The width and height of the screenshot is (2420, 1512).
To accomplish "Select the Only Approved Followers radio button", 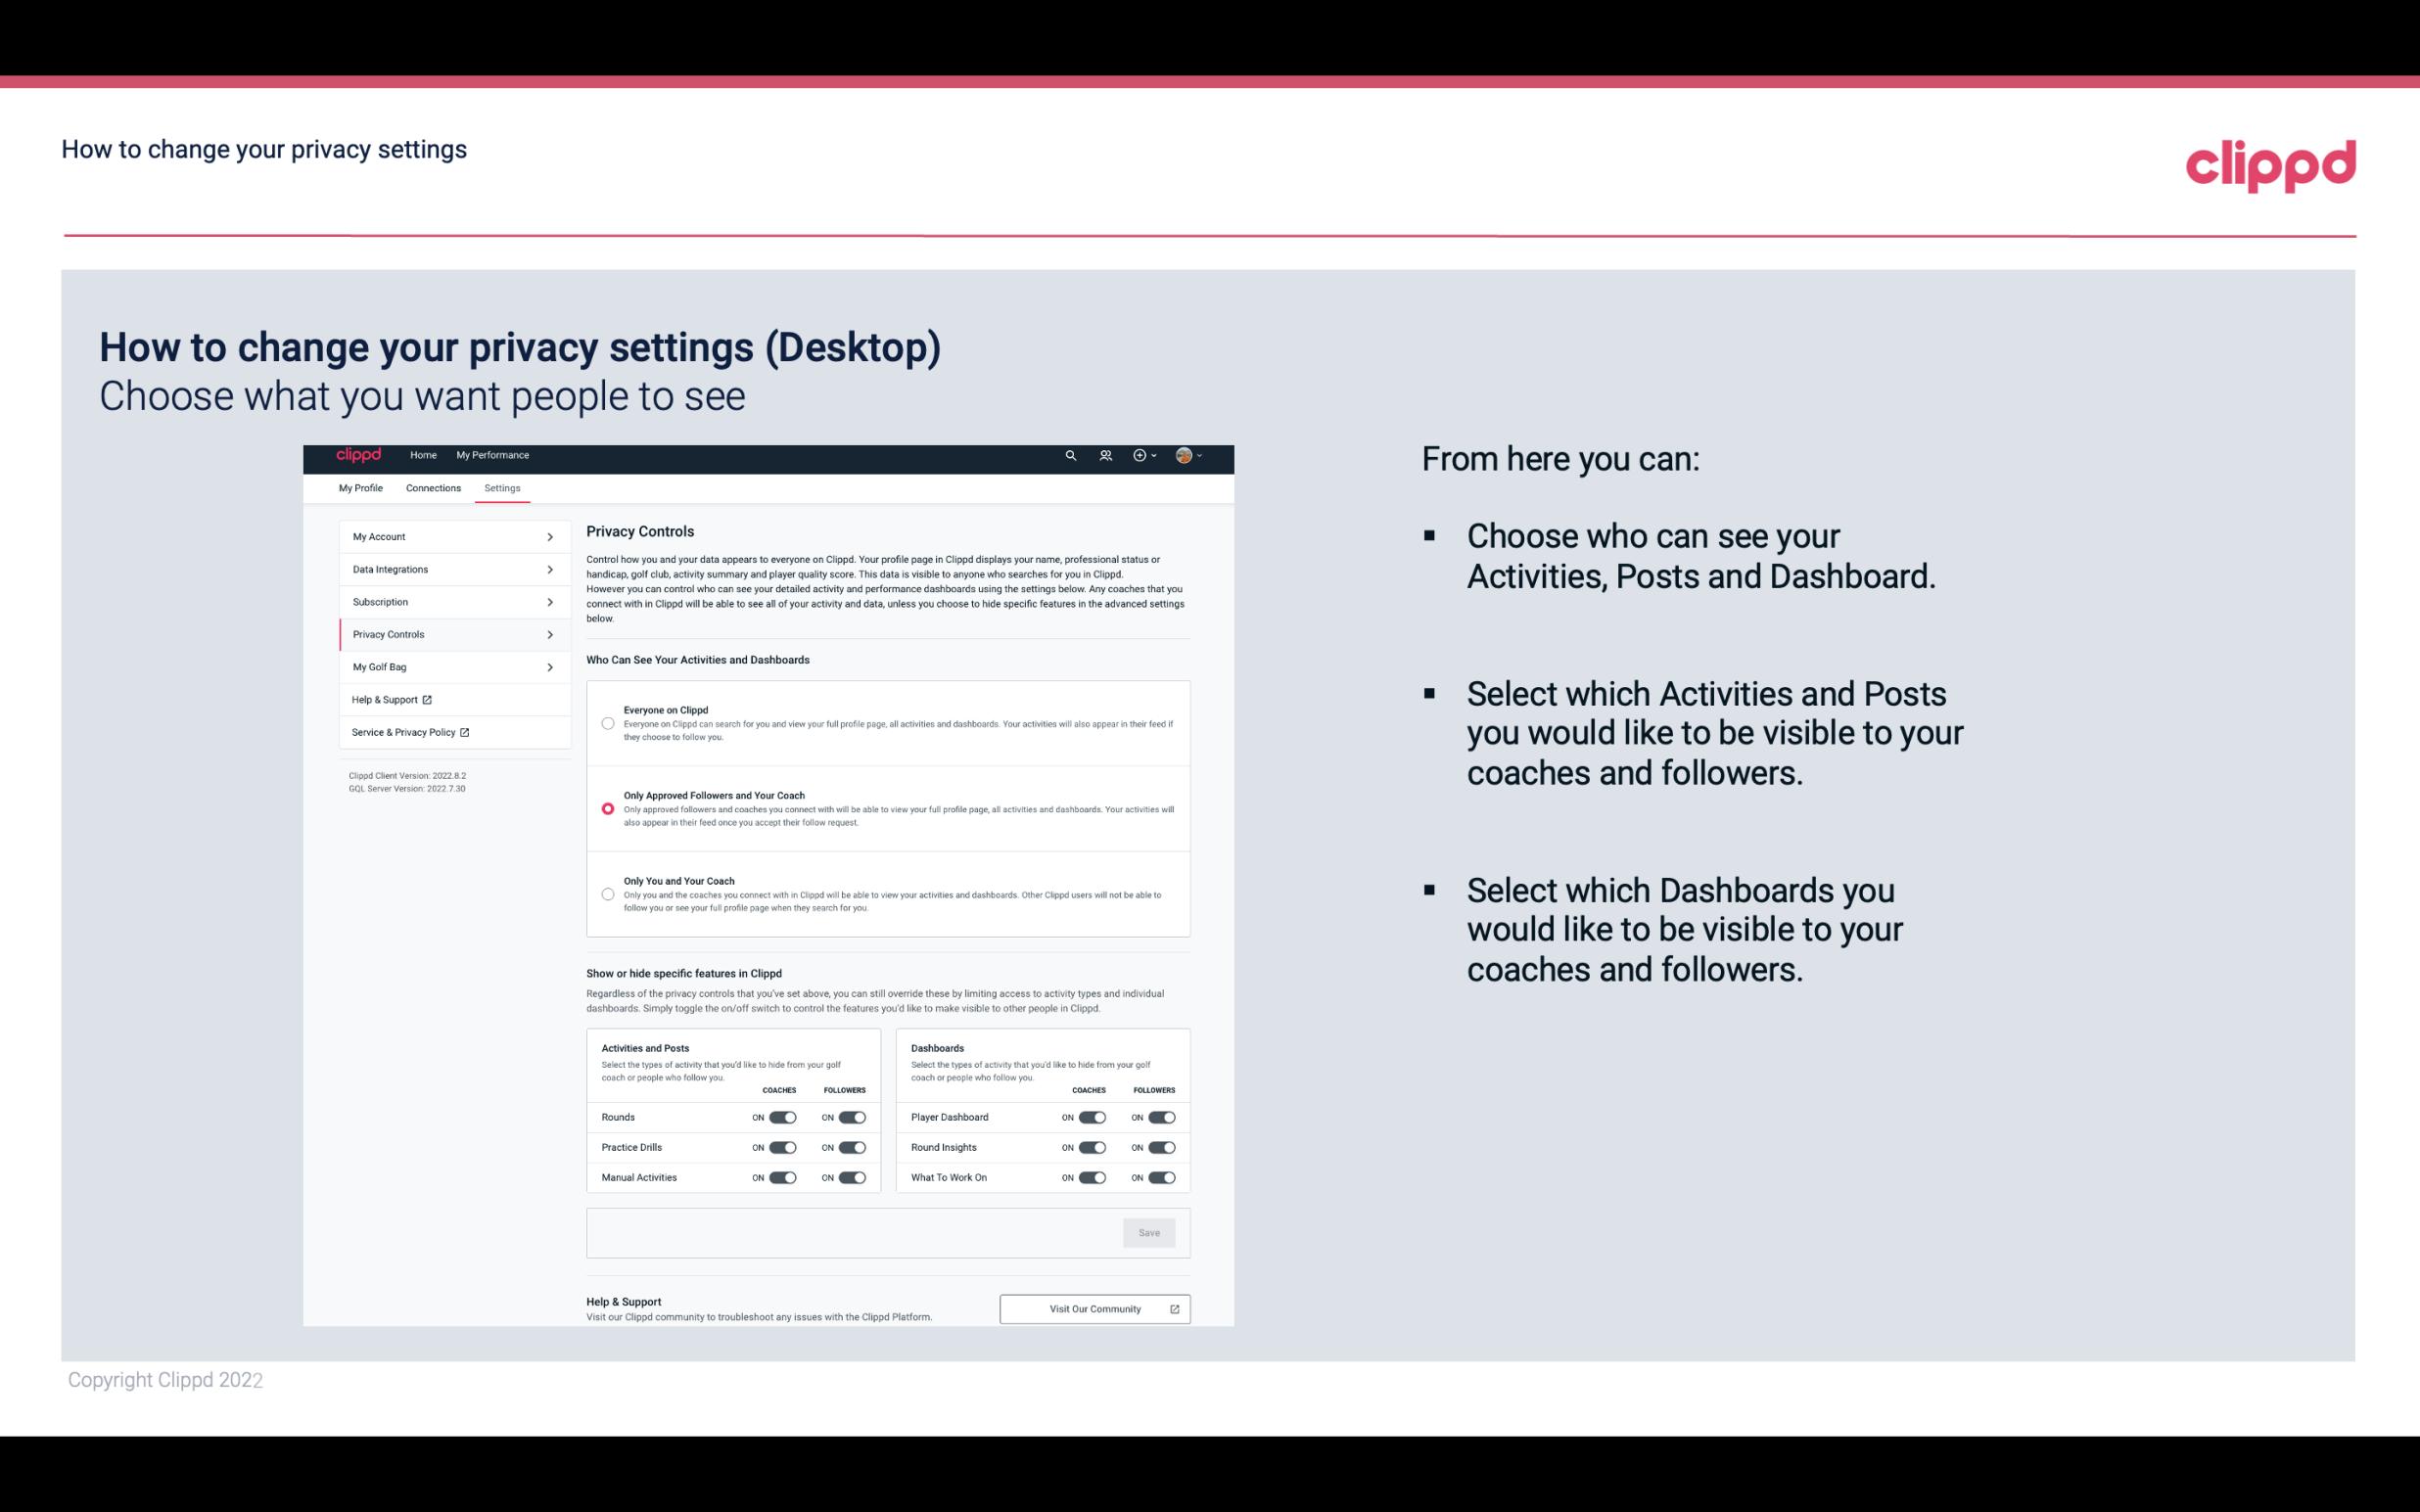I will 606,808.
